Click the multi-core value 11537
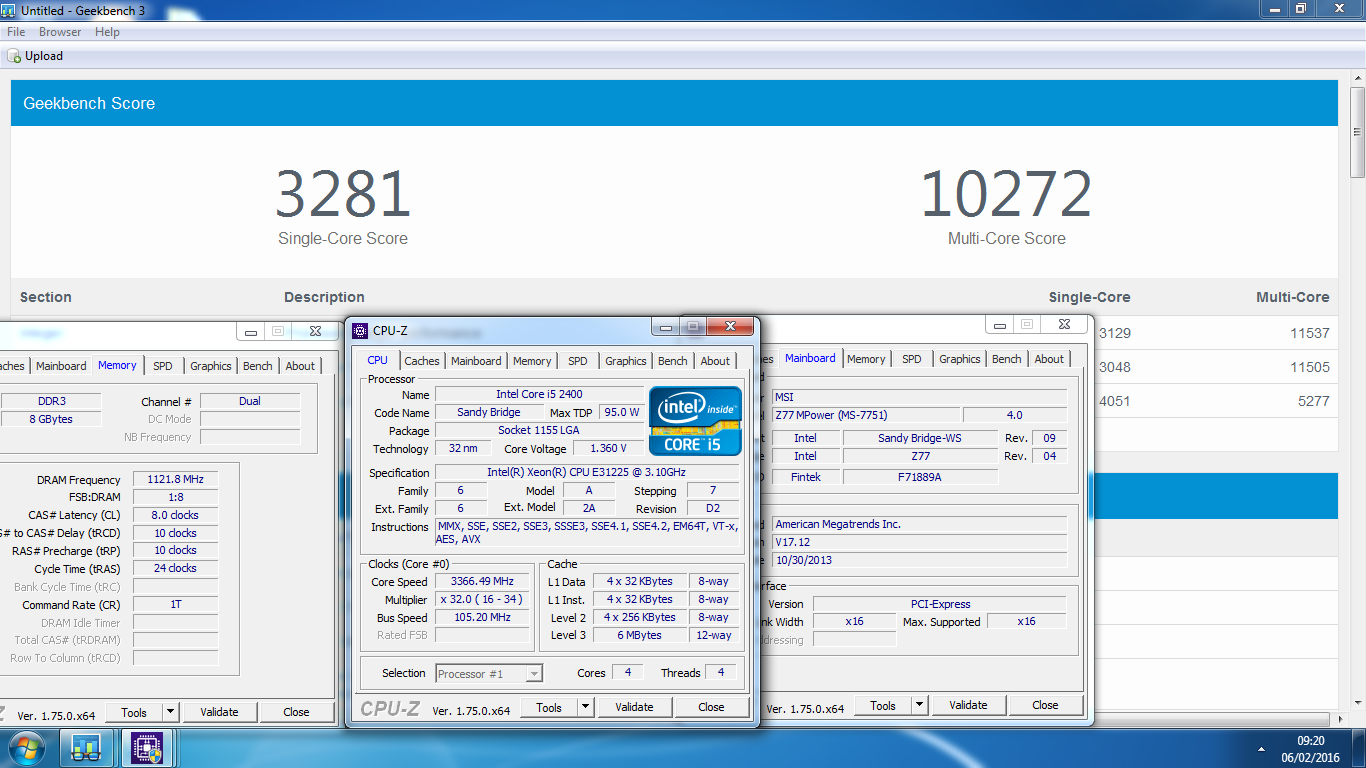This screenshot has height=768, width=1366. [1310, 333]
